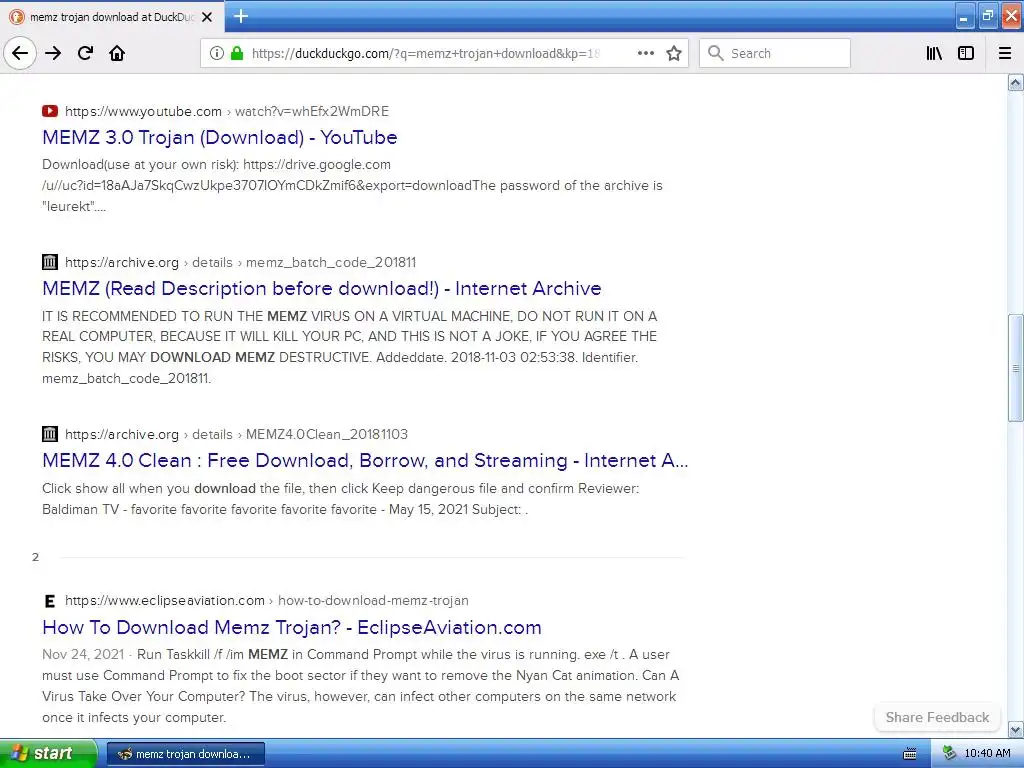The height and width of the screenshot is (768, 1024).
Task: Click the page number 2 marker
Action: point(35,557)
